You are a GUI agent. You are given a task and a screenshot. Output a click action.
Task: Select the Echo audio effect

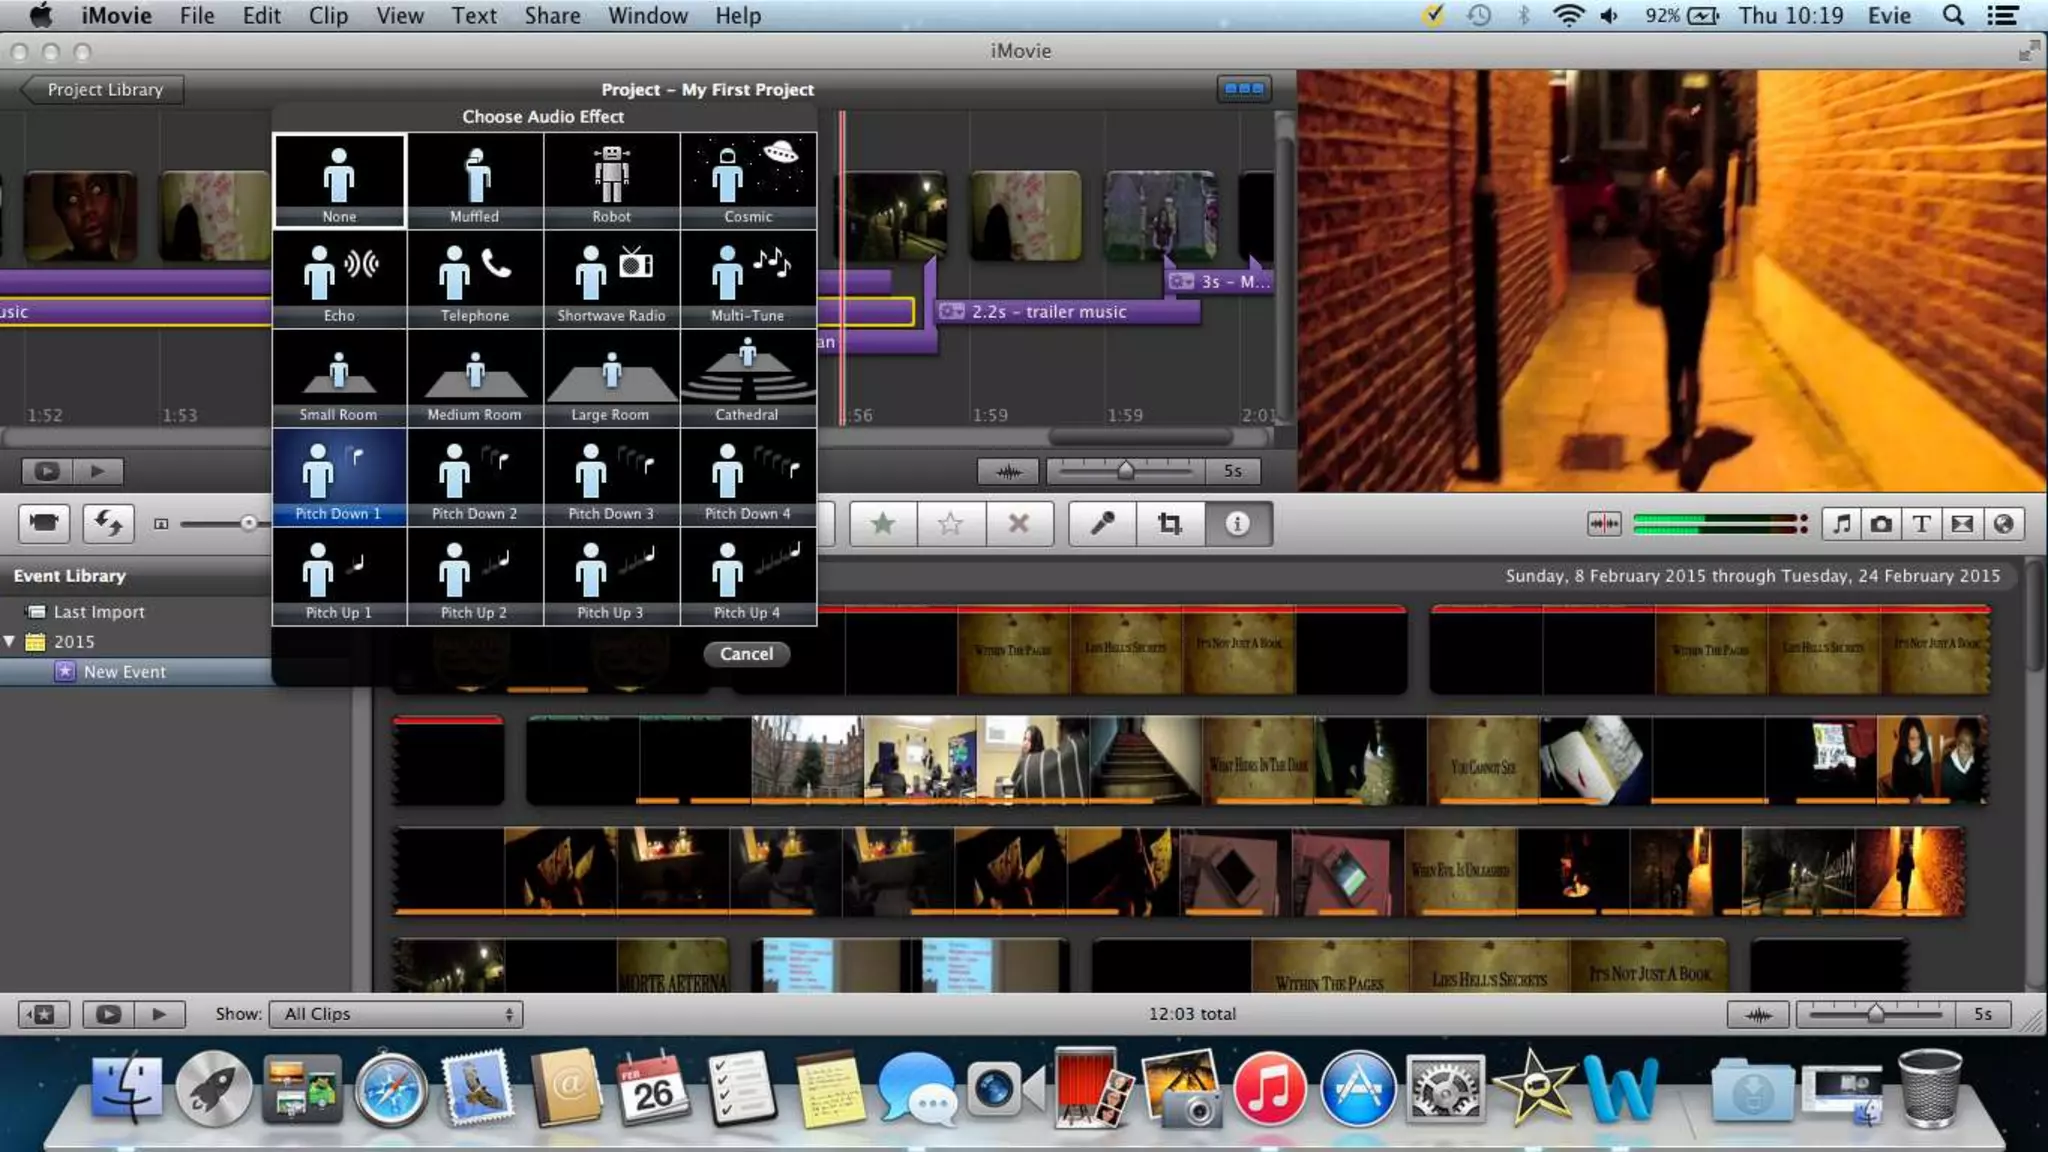339,280
